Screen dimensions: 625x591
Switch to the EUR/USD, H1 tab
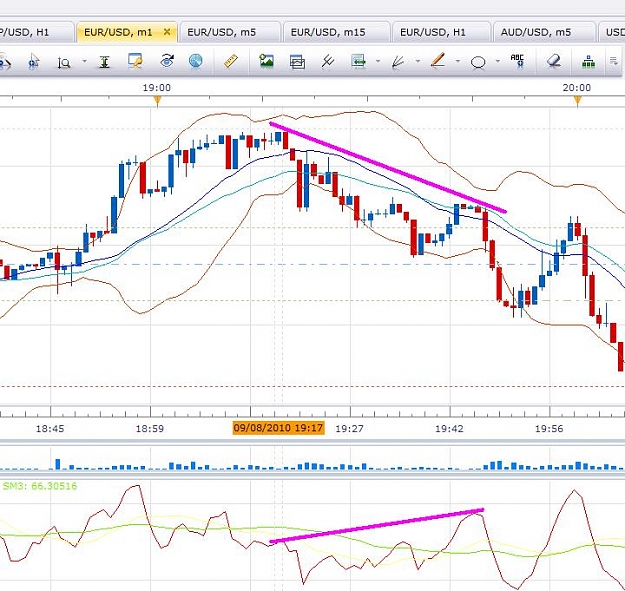coord(441,32)
